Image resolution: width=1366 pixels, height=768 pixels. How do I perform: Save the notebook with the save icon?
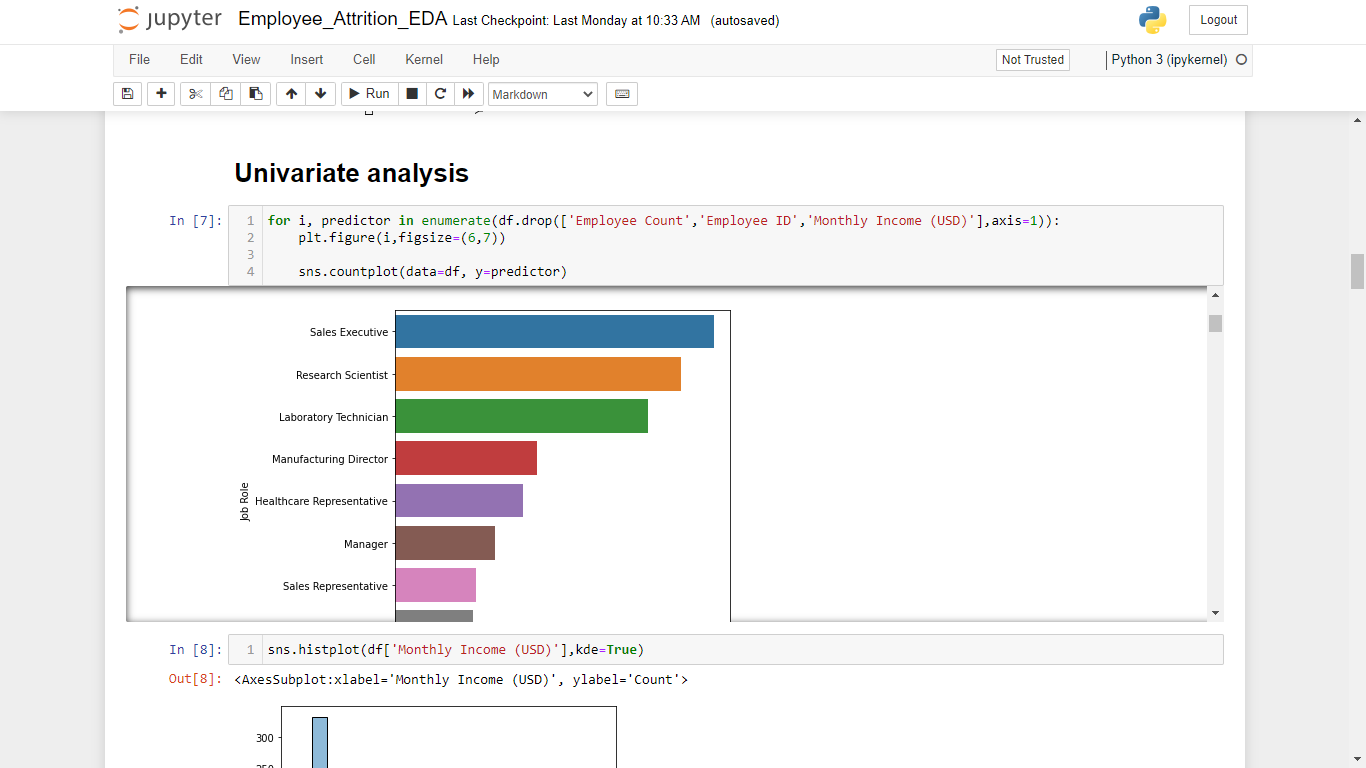[127, 93]
